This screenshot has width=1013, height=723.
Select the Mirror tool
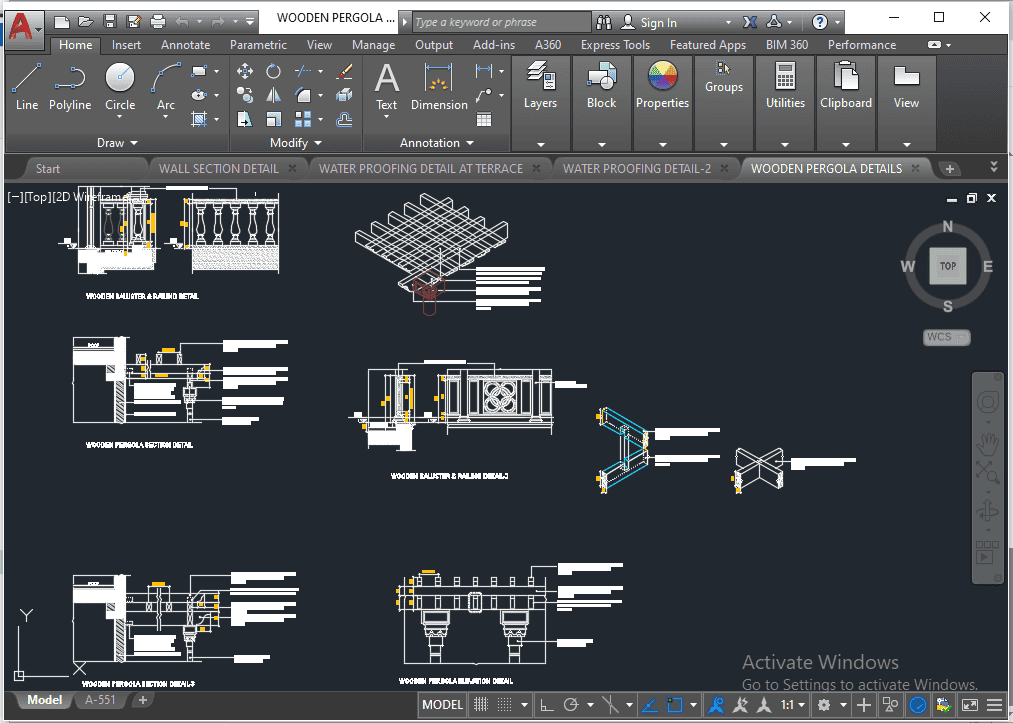tap(273, 95)
